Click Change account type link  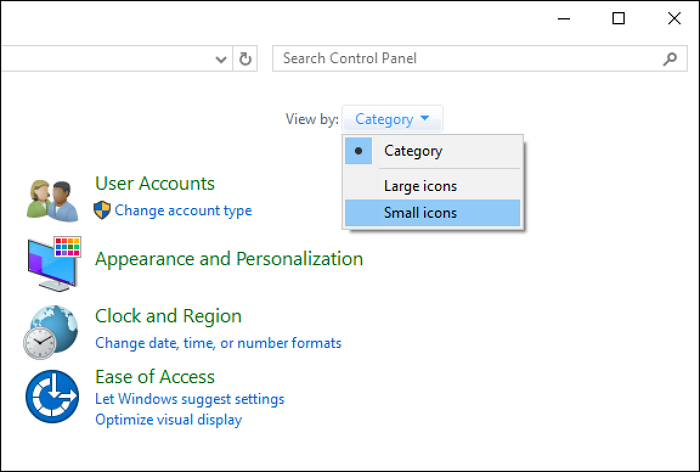pyautogui.click(x=183, y=210)
